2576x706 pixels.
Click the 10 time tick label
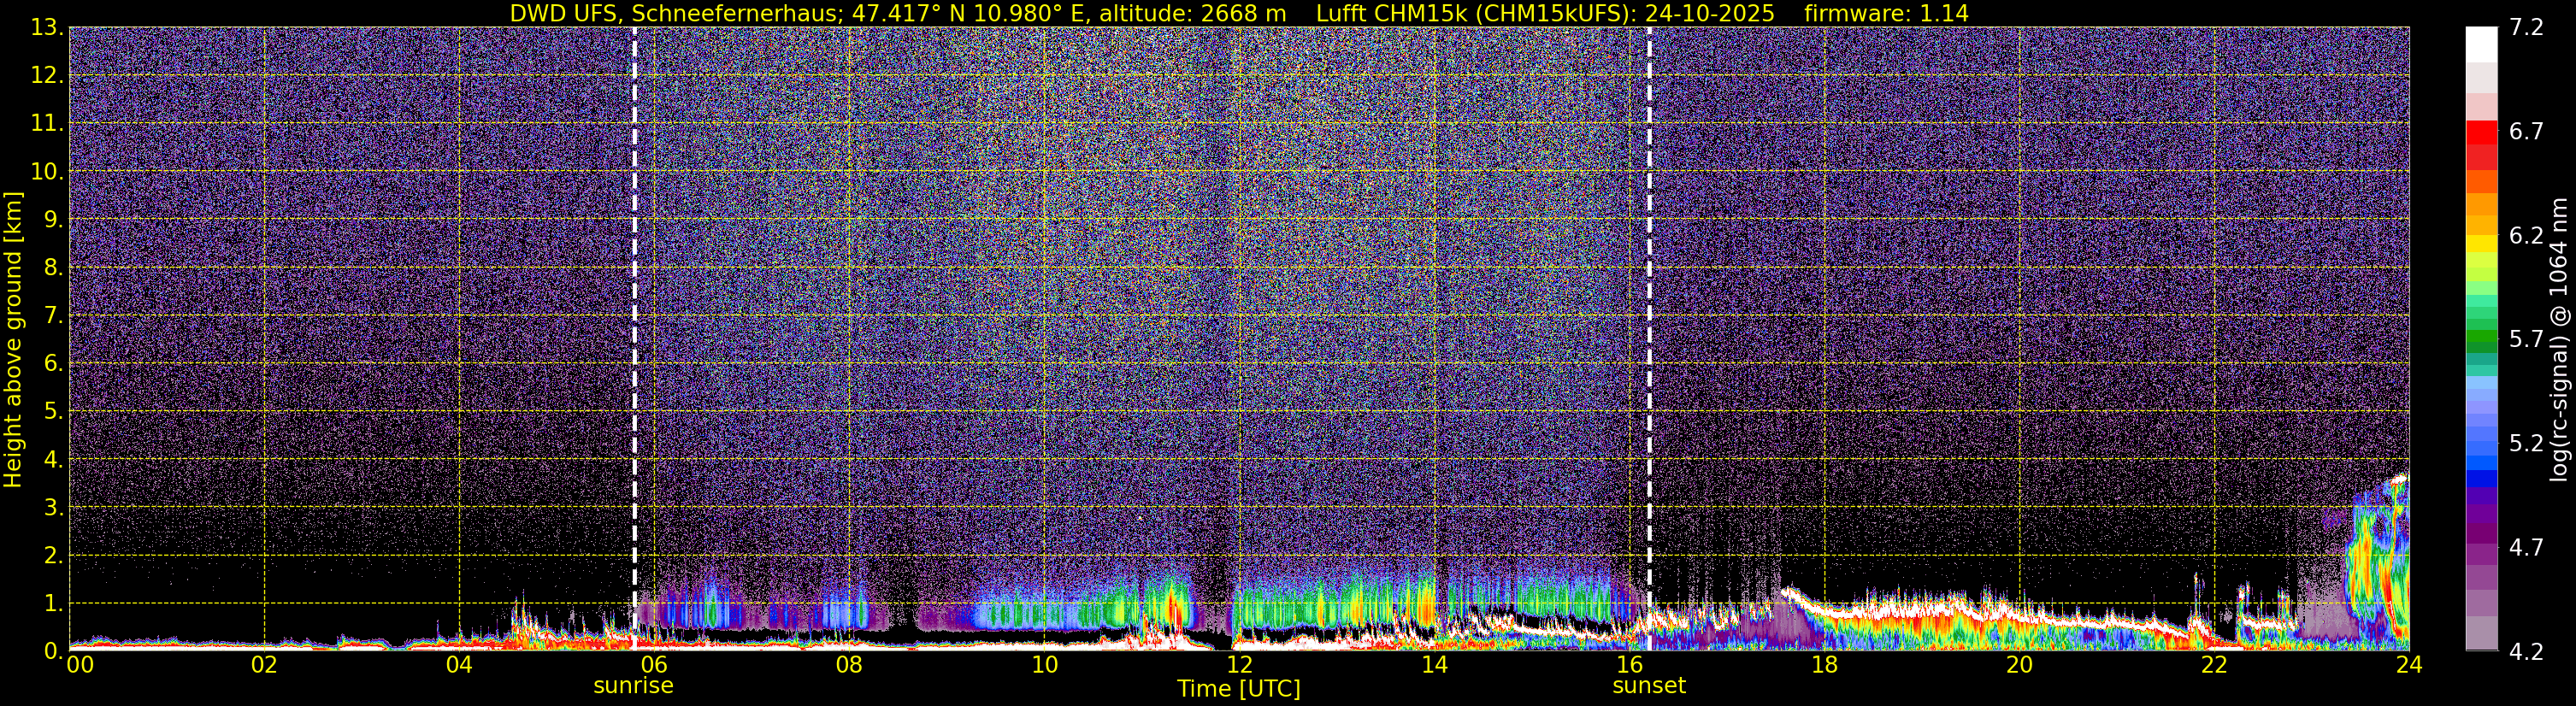pos(1044,665)
